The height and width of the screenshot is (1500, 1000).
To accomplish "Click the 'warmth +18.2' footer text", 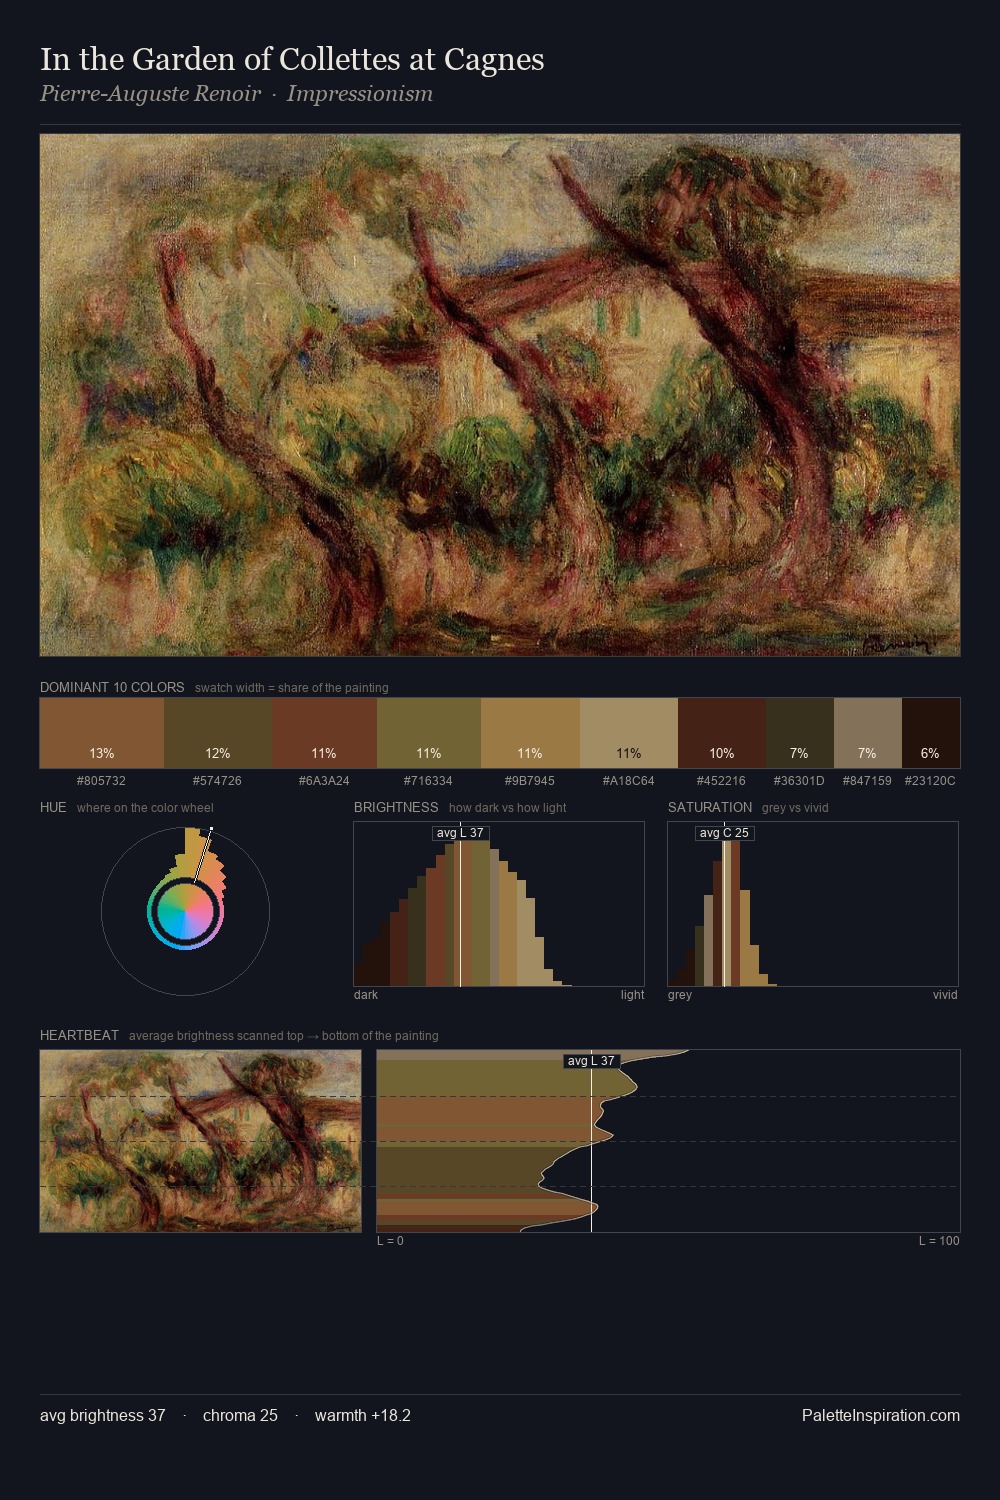I will (363, 1415).
